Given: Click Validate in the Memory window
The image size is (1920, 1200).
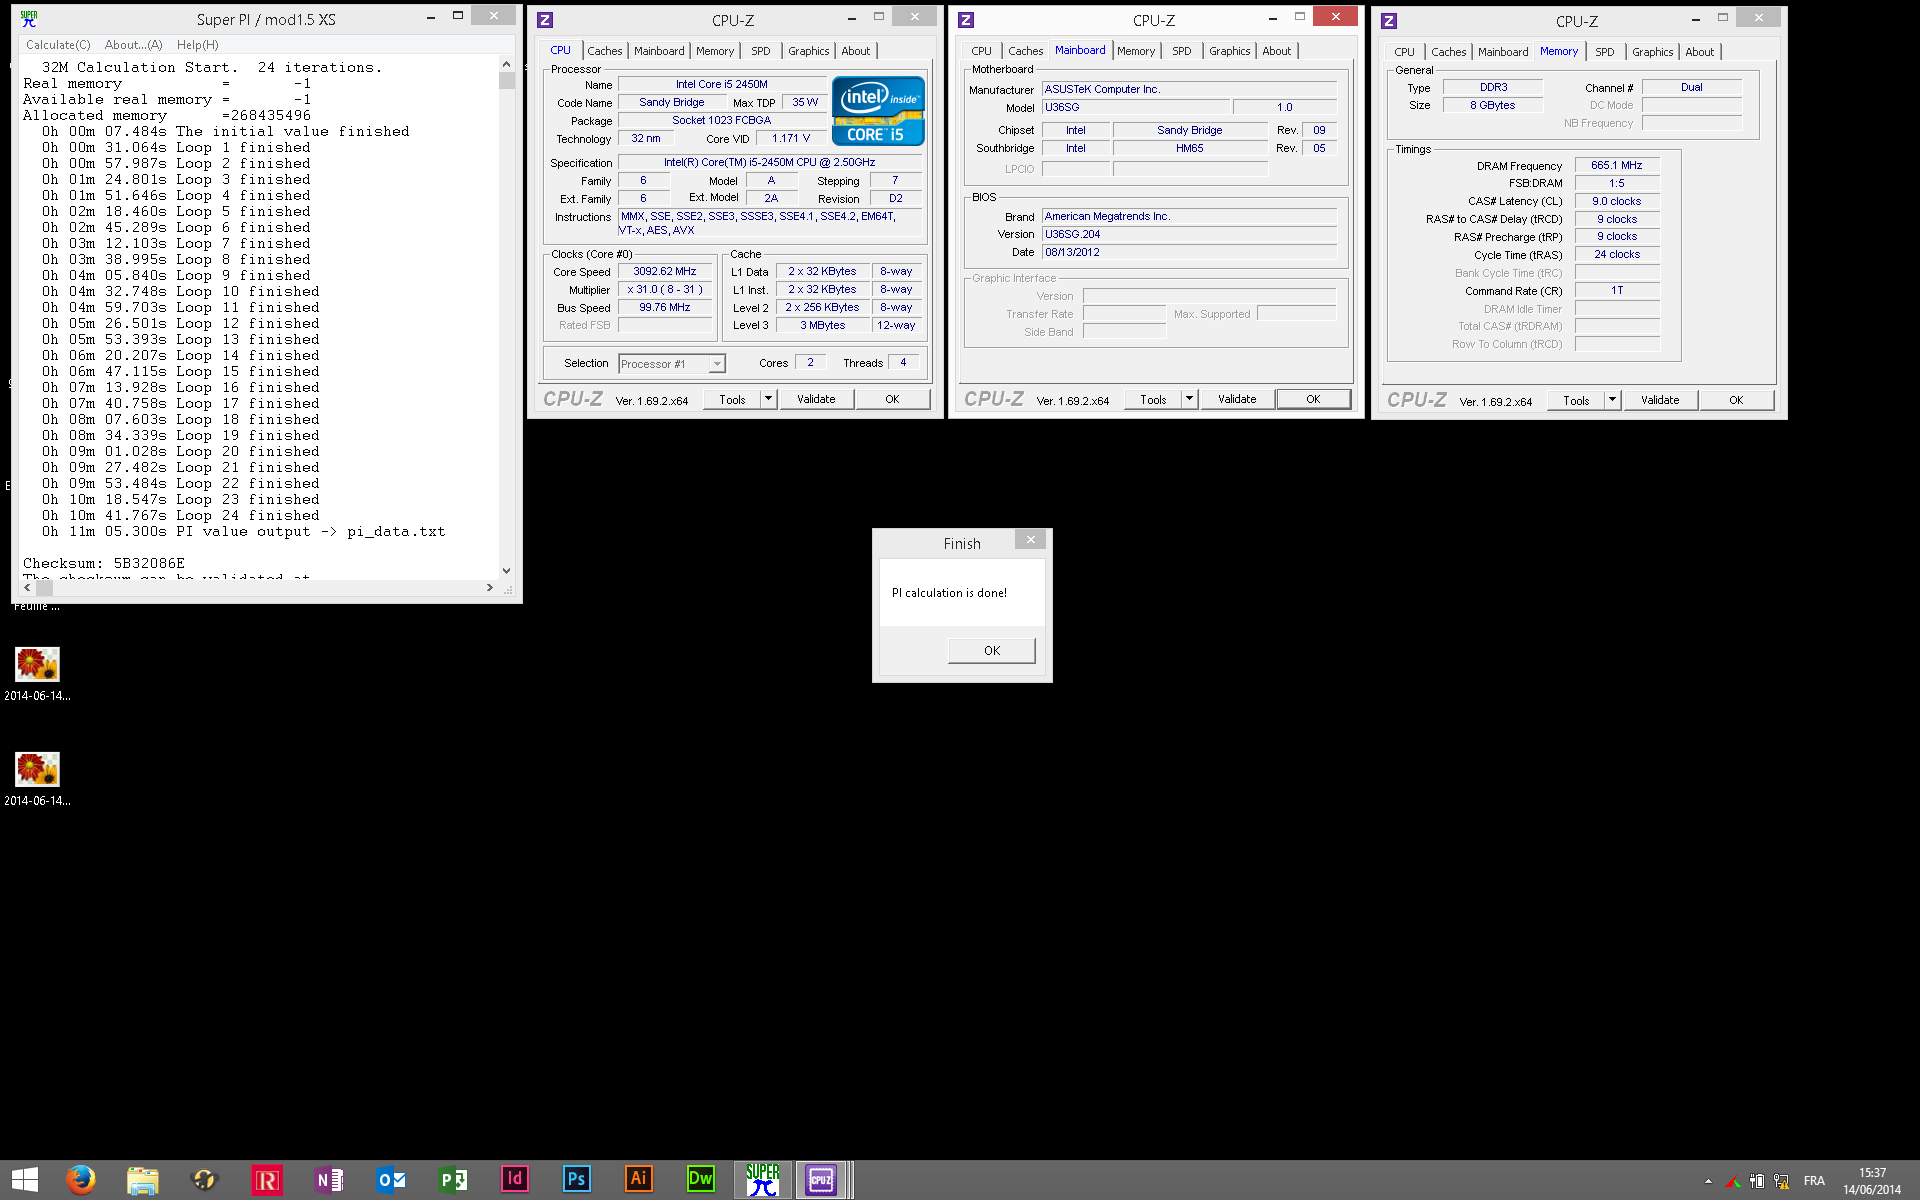Looking at the screenshot, I should [1660, 400].
